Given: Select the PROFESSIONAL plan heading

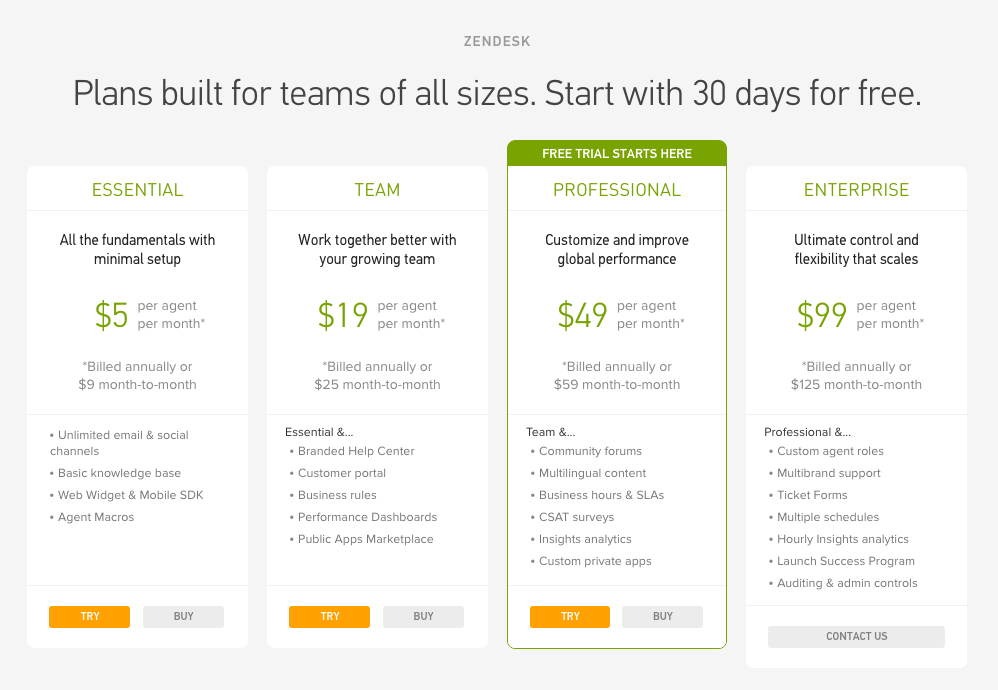Looking at the screenshot, I should (617, 190).
